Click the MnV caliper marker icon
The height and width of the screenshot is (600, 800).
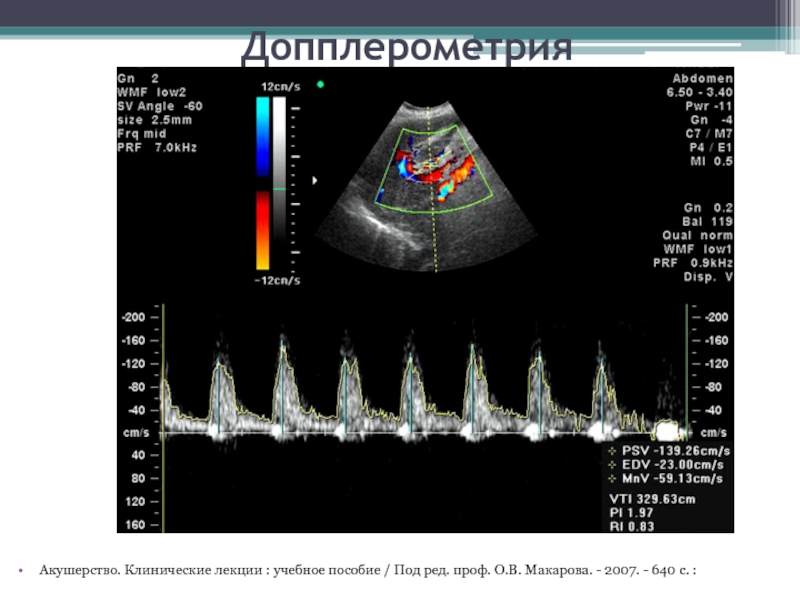pyautogui.click(x=612, y=479)
